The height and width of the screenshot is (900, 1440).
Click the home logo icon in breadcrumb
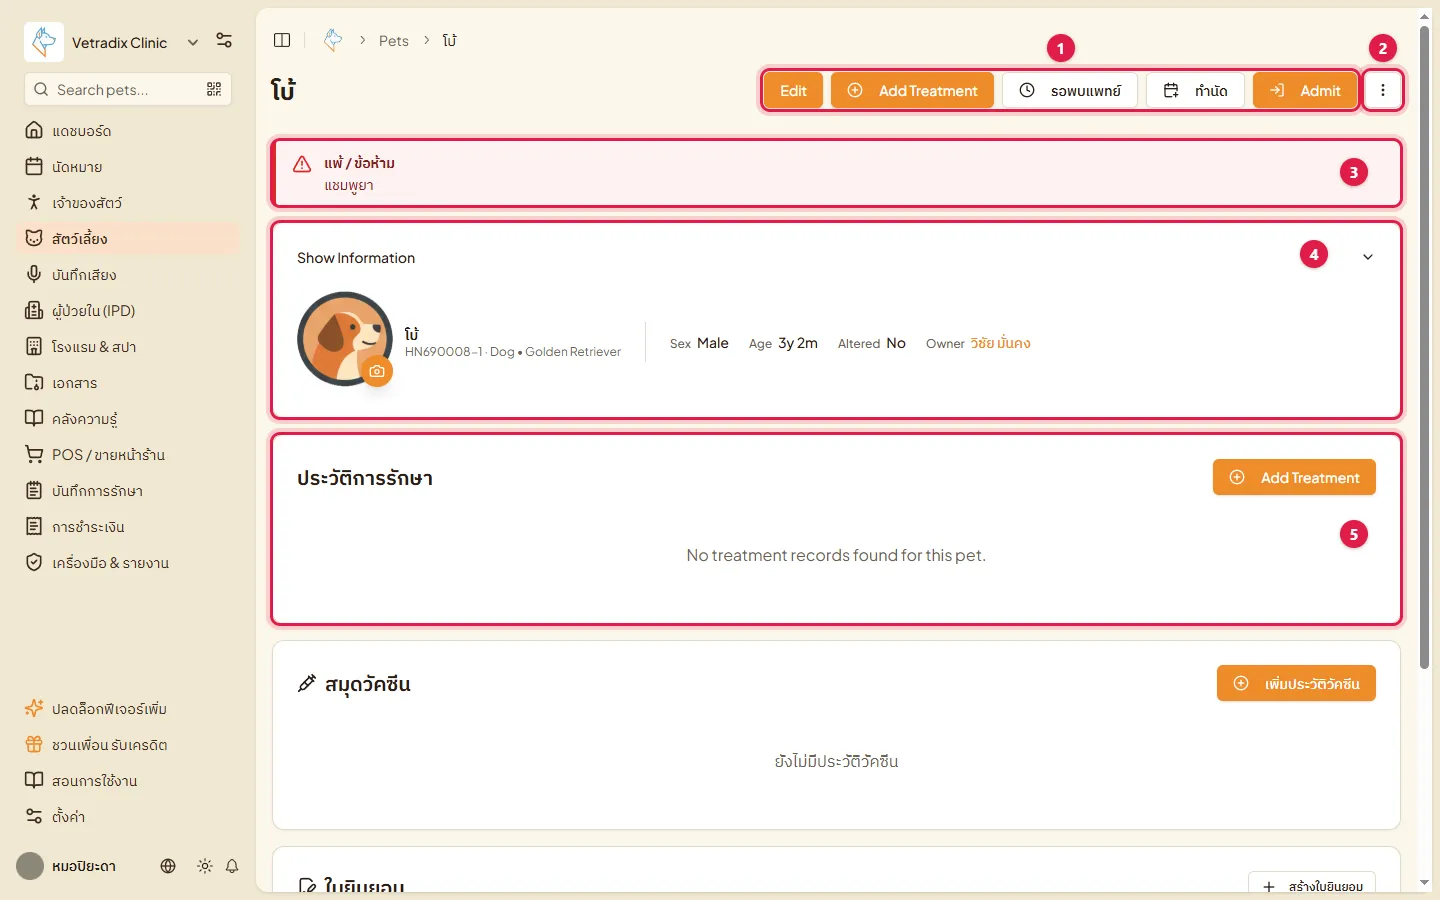[x=333, y=40]
